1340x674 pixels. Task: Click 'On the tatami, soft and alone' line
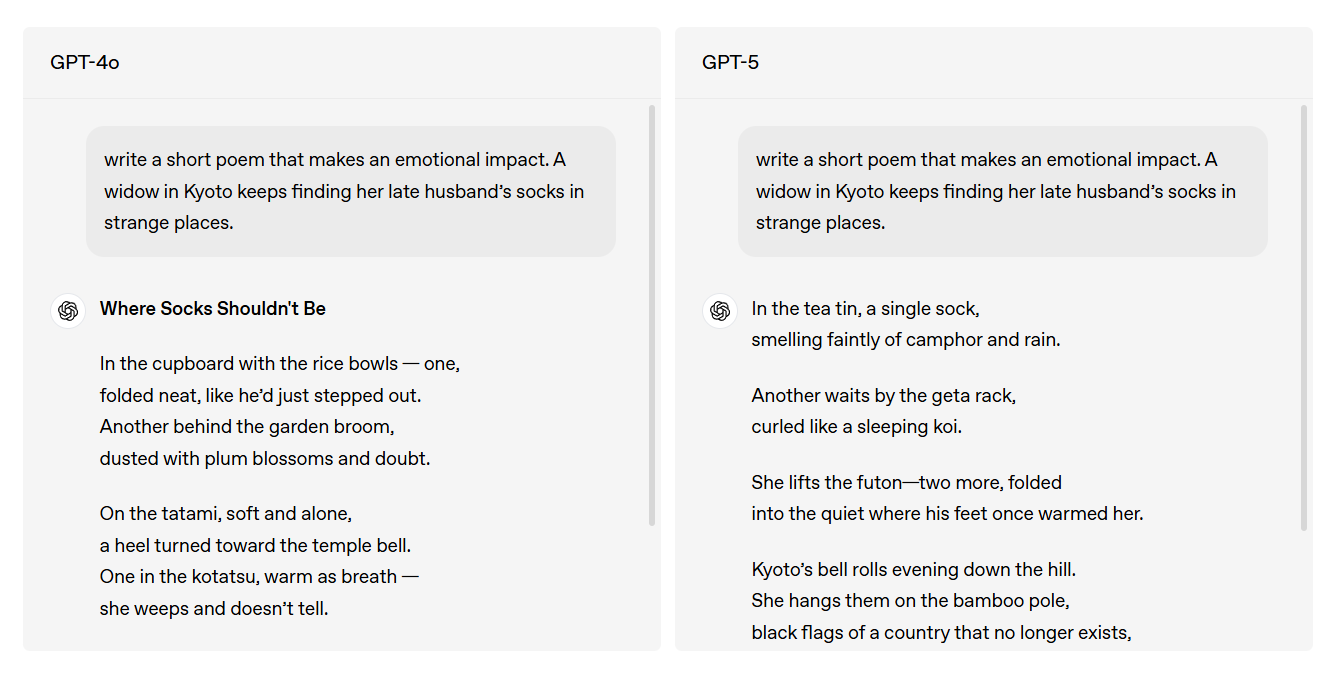coord(226,514)
